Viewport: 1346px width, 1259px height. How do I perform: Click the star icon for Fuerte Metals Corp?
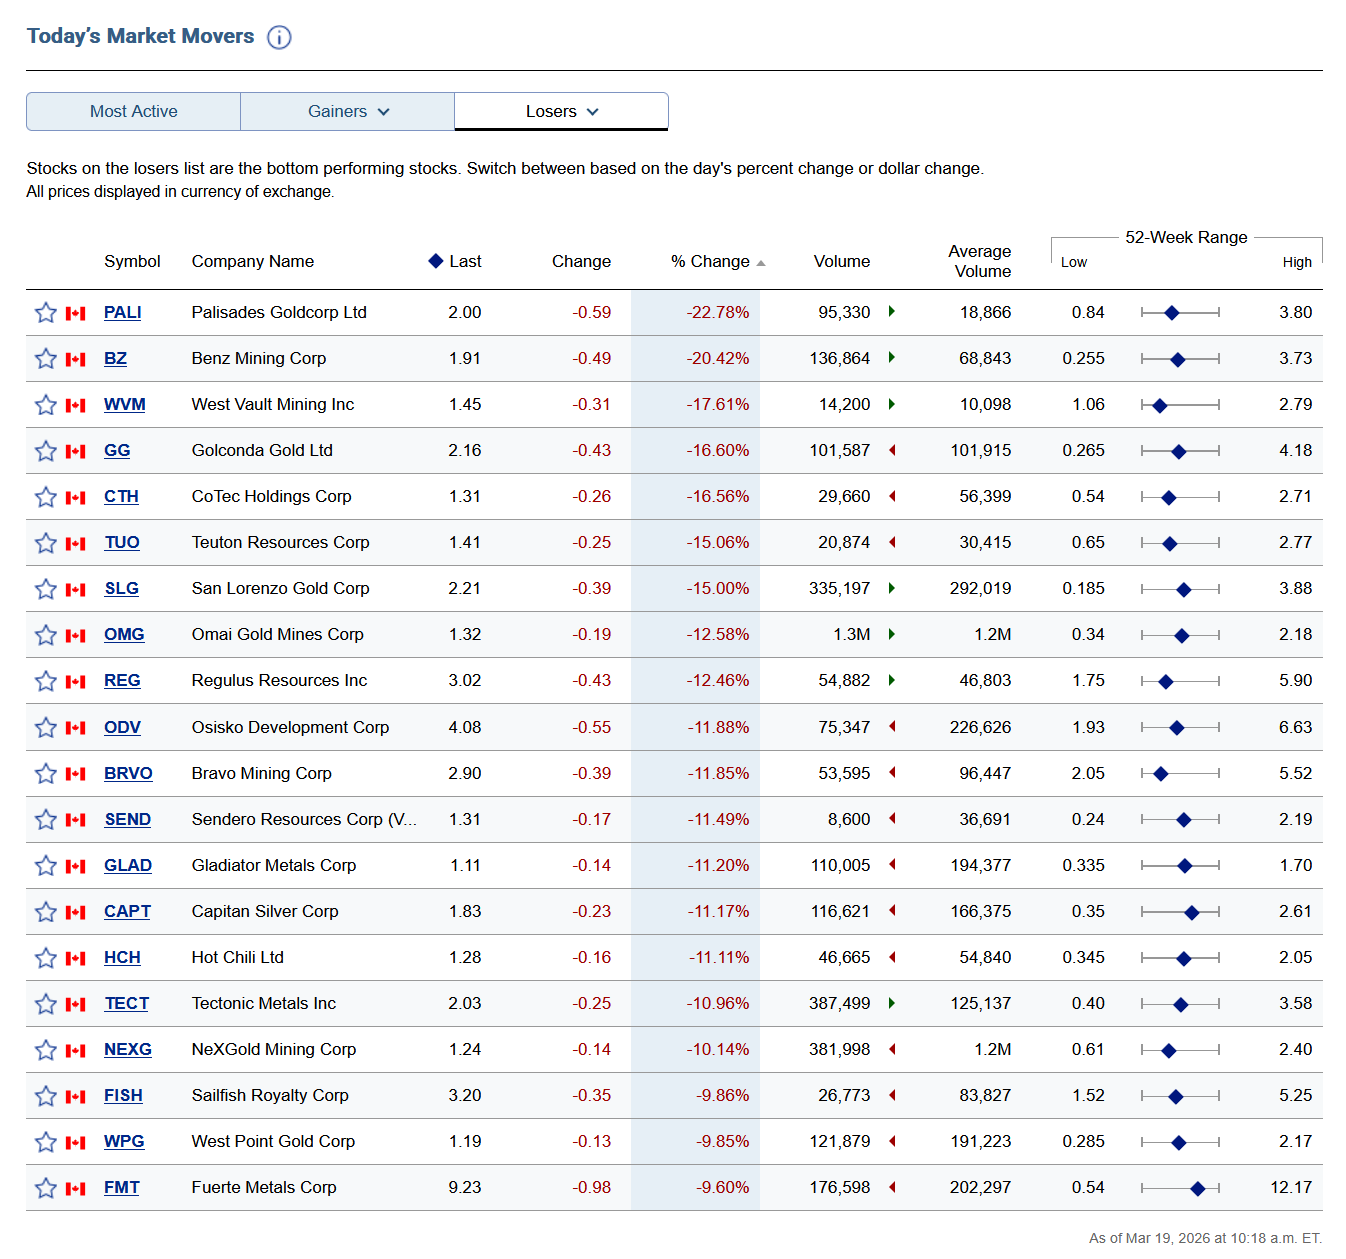[46, 1188]
